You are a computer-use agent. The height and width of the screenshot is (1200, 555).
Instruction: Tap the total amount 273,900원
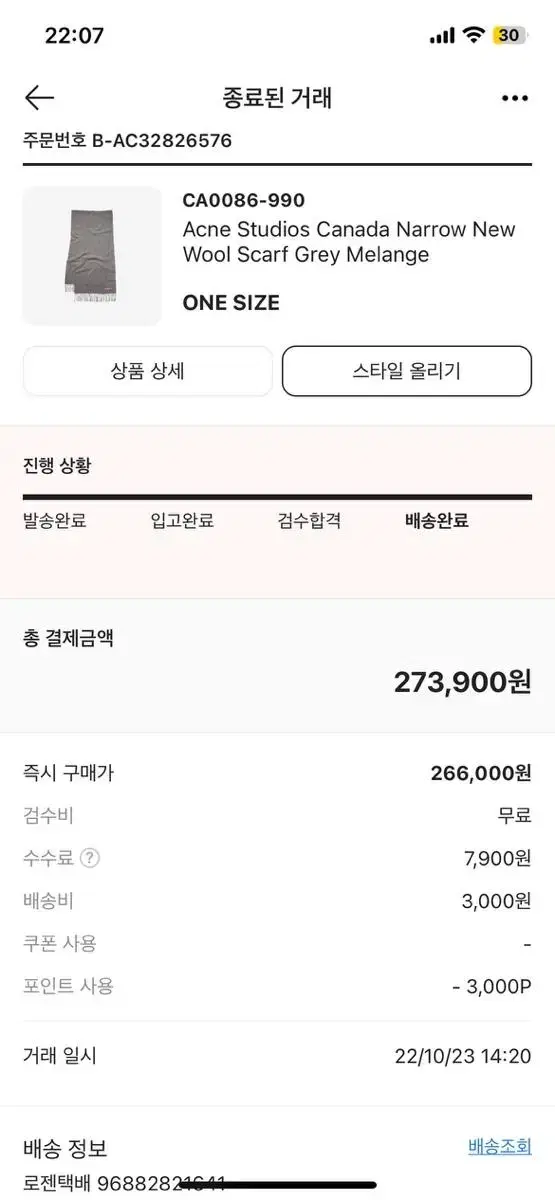[462, 682]
